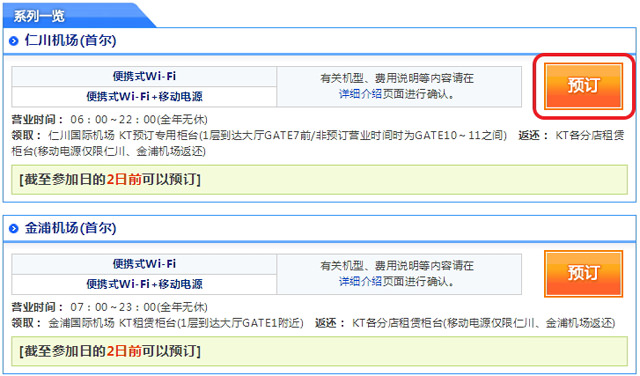
Task: Click 仁川机场 booking deadline notice box
Action: 319,180
